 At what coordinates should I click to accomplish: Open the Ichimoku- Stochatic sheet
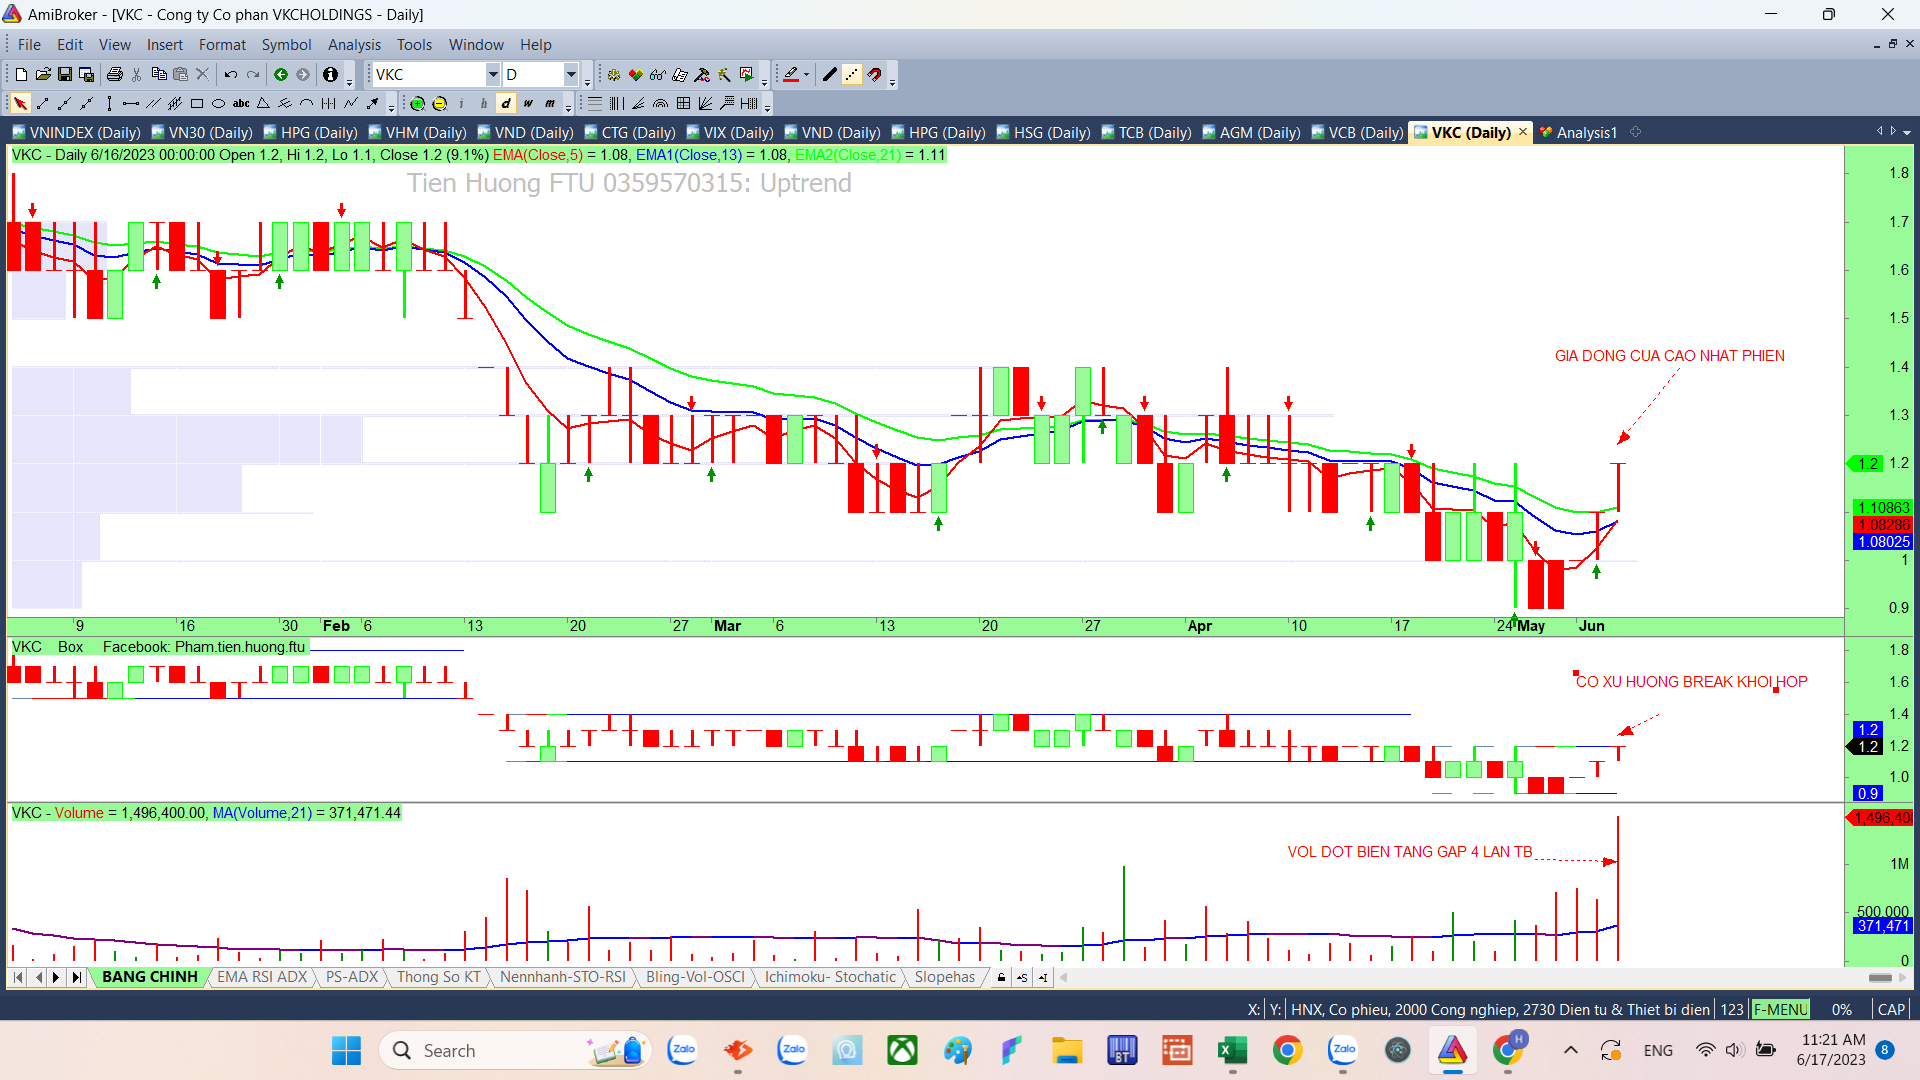(x=830, y=977)
